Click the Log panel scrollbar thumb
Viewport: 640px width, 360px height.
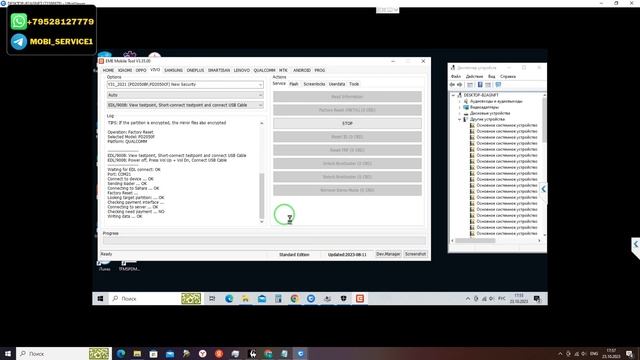pos(262,196)
